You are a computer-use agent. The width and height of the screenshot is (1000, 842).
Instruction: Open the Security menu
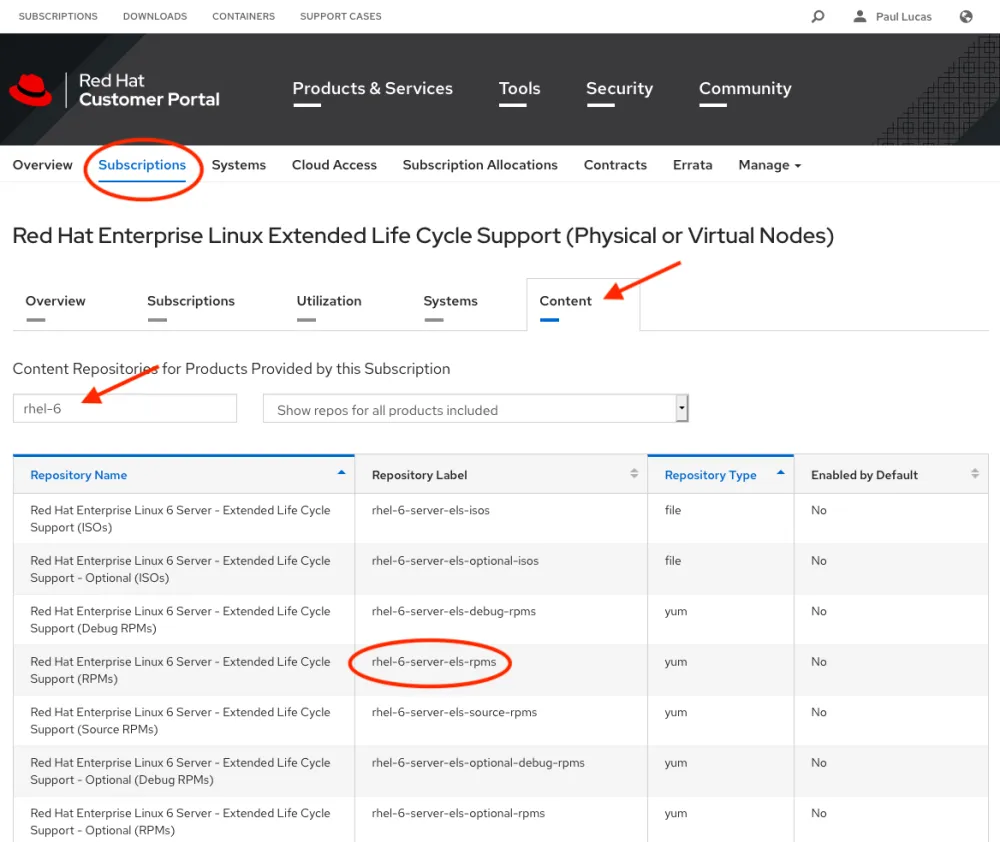619,89
